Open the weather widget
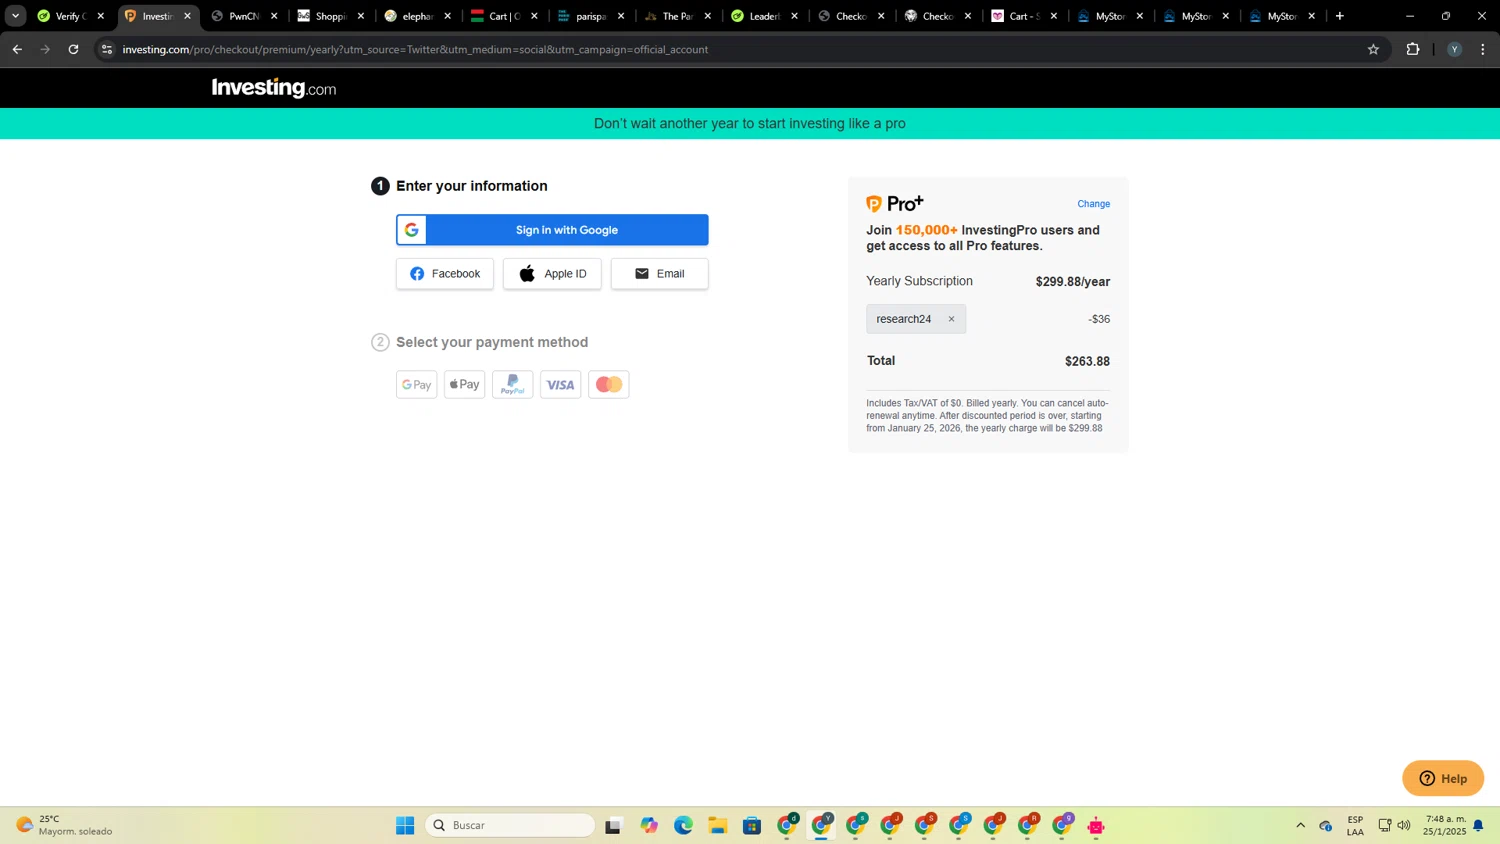This screenshot has width=1500, height=844. pyautogui.click(x=64, y=825)
